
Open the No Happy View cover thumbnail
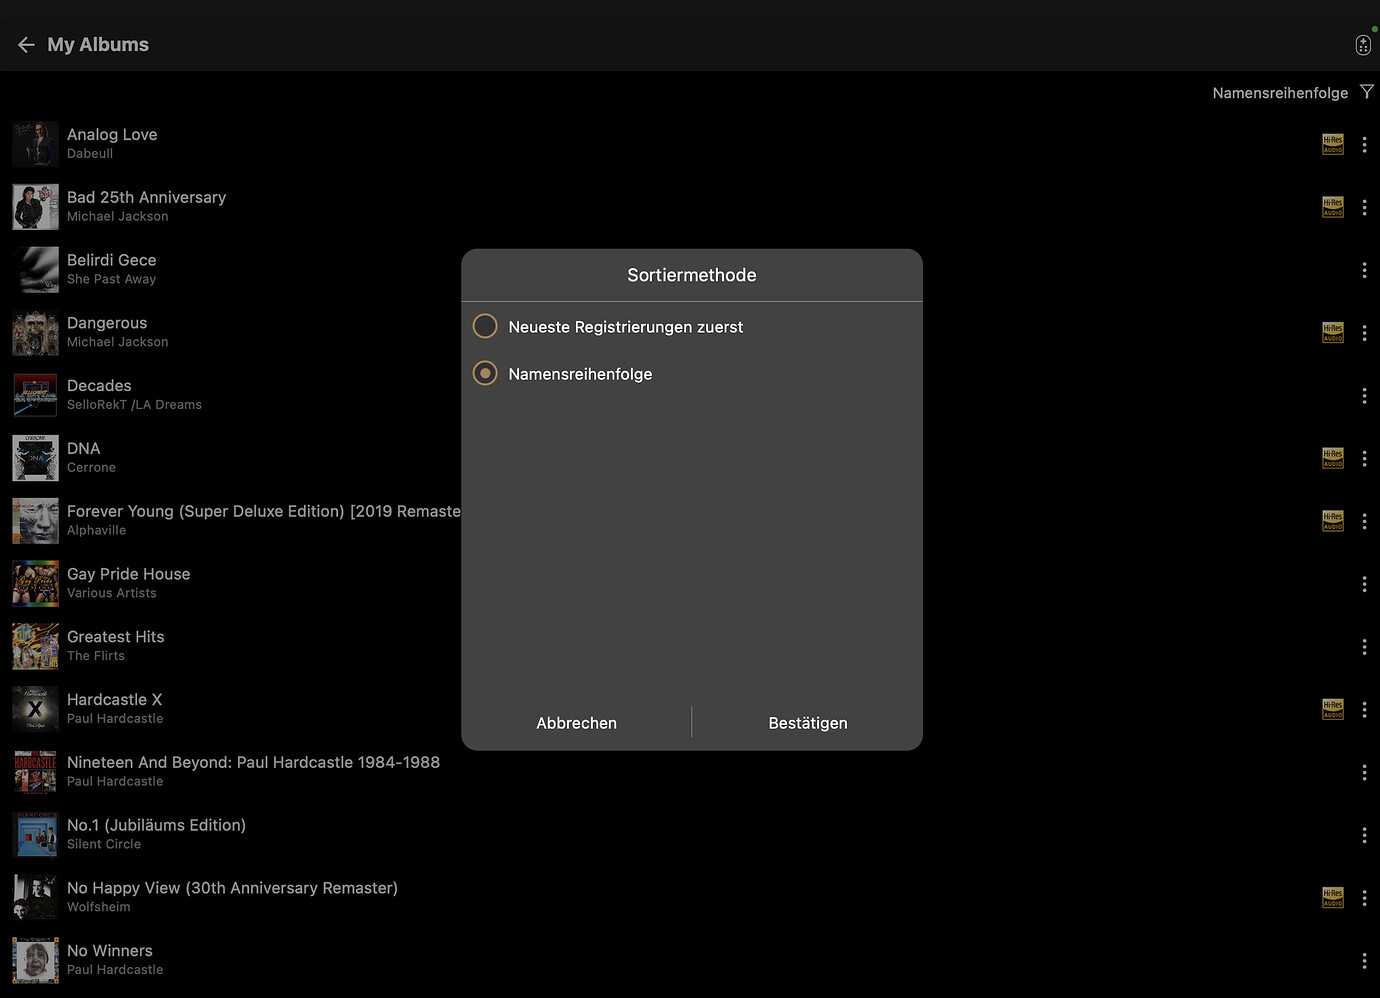tap(35, 898)
